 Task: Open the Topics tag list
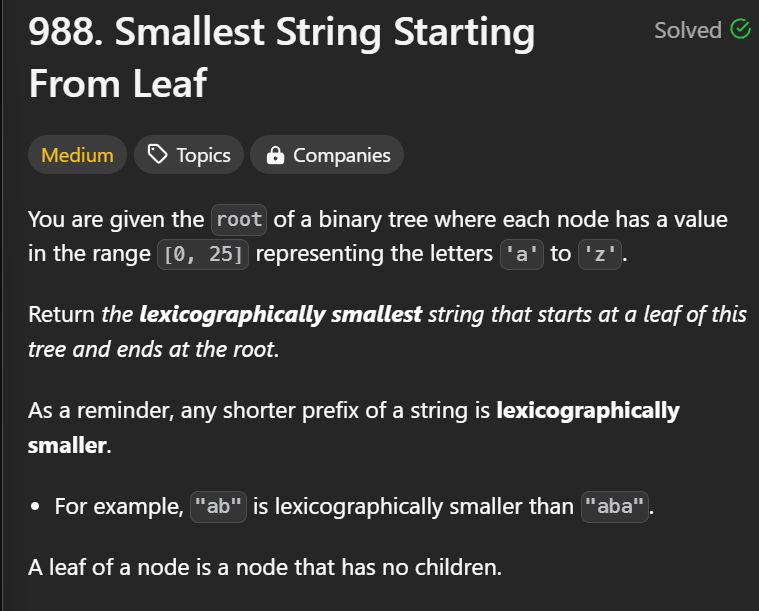pyautogui.click(x=189, y=155)
